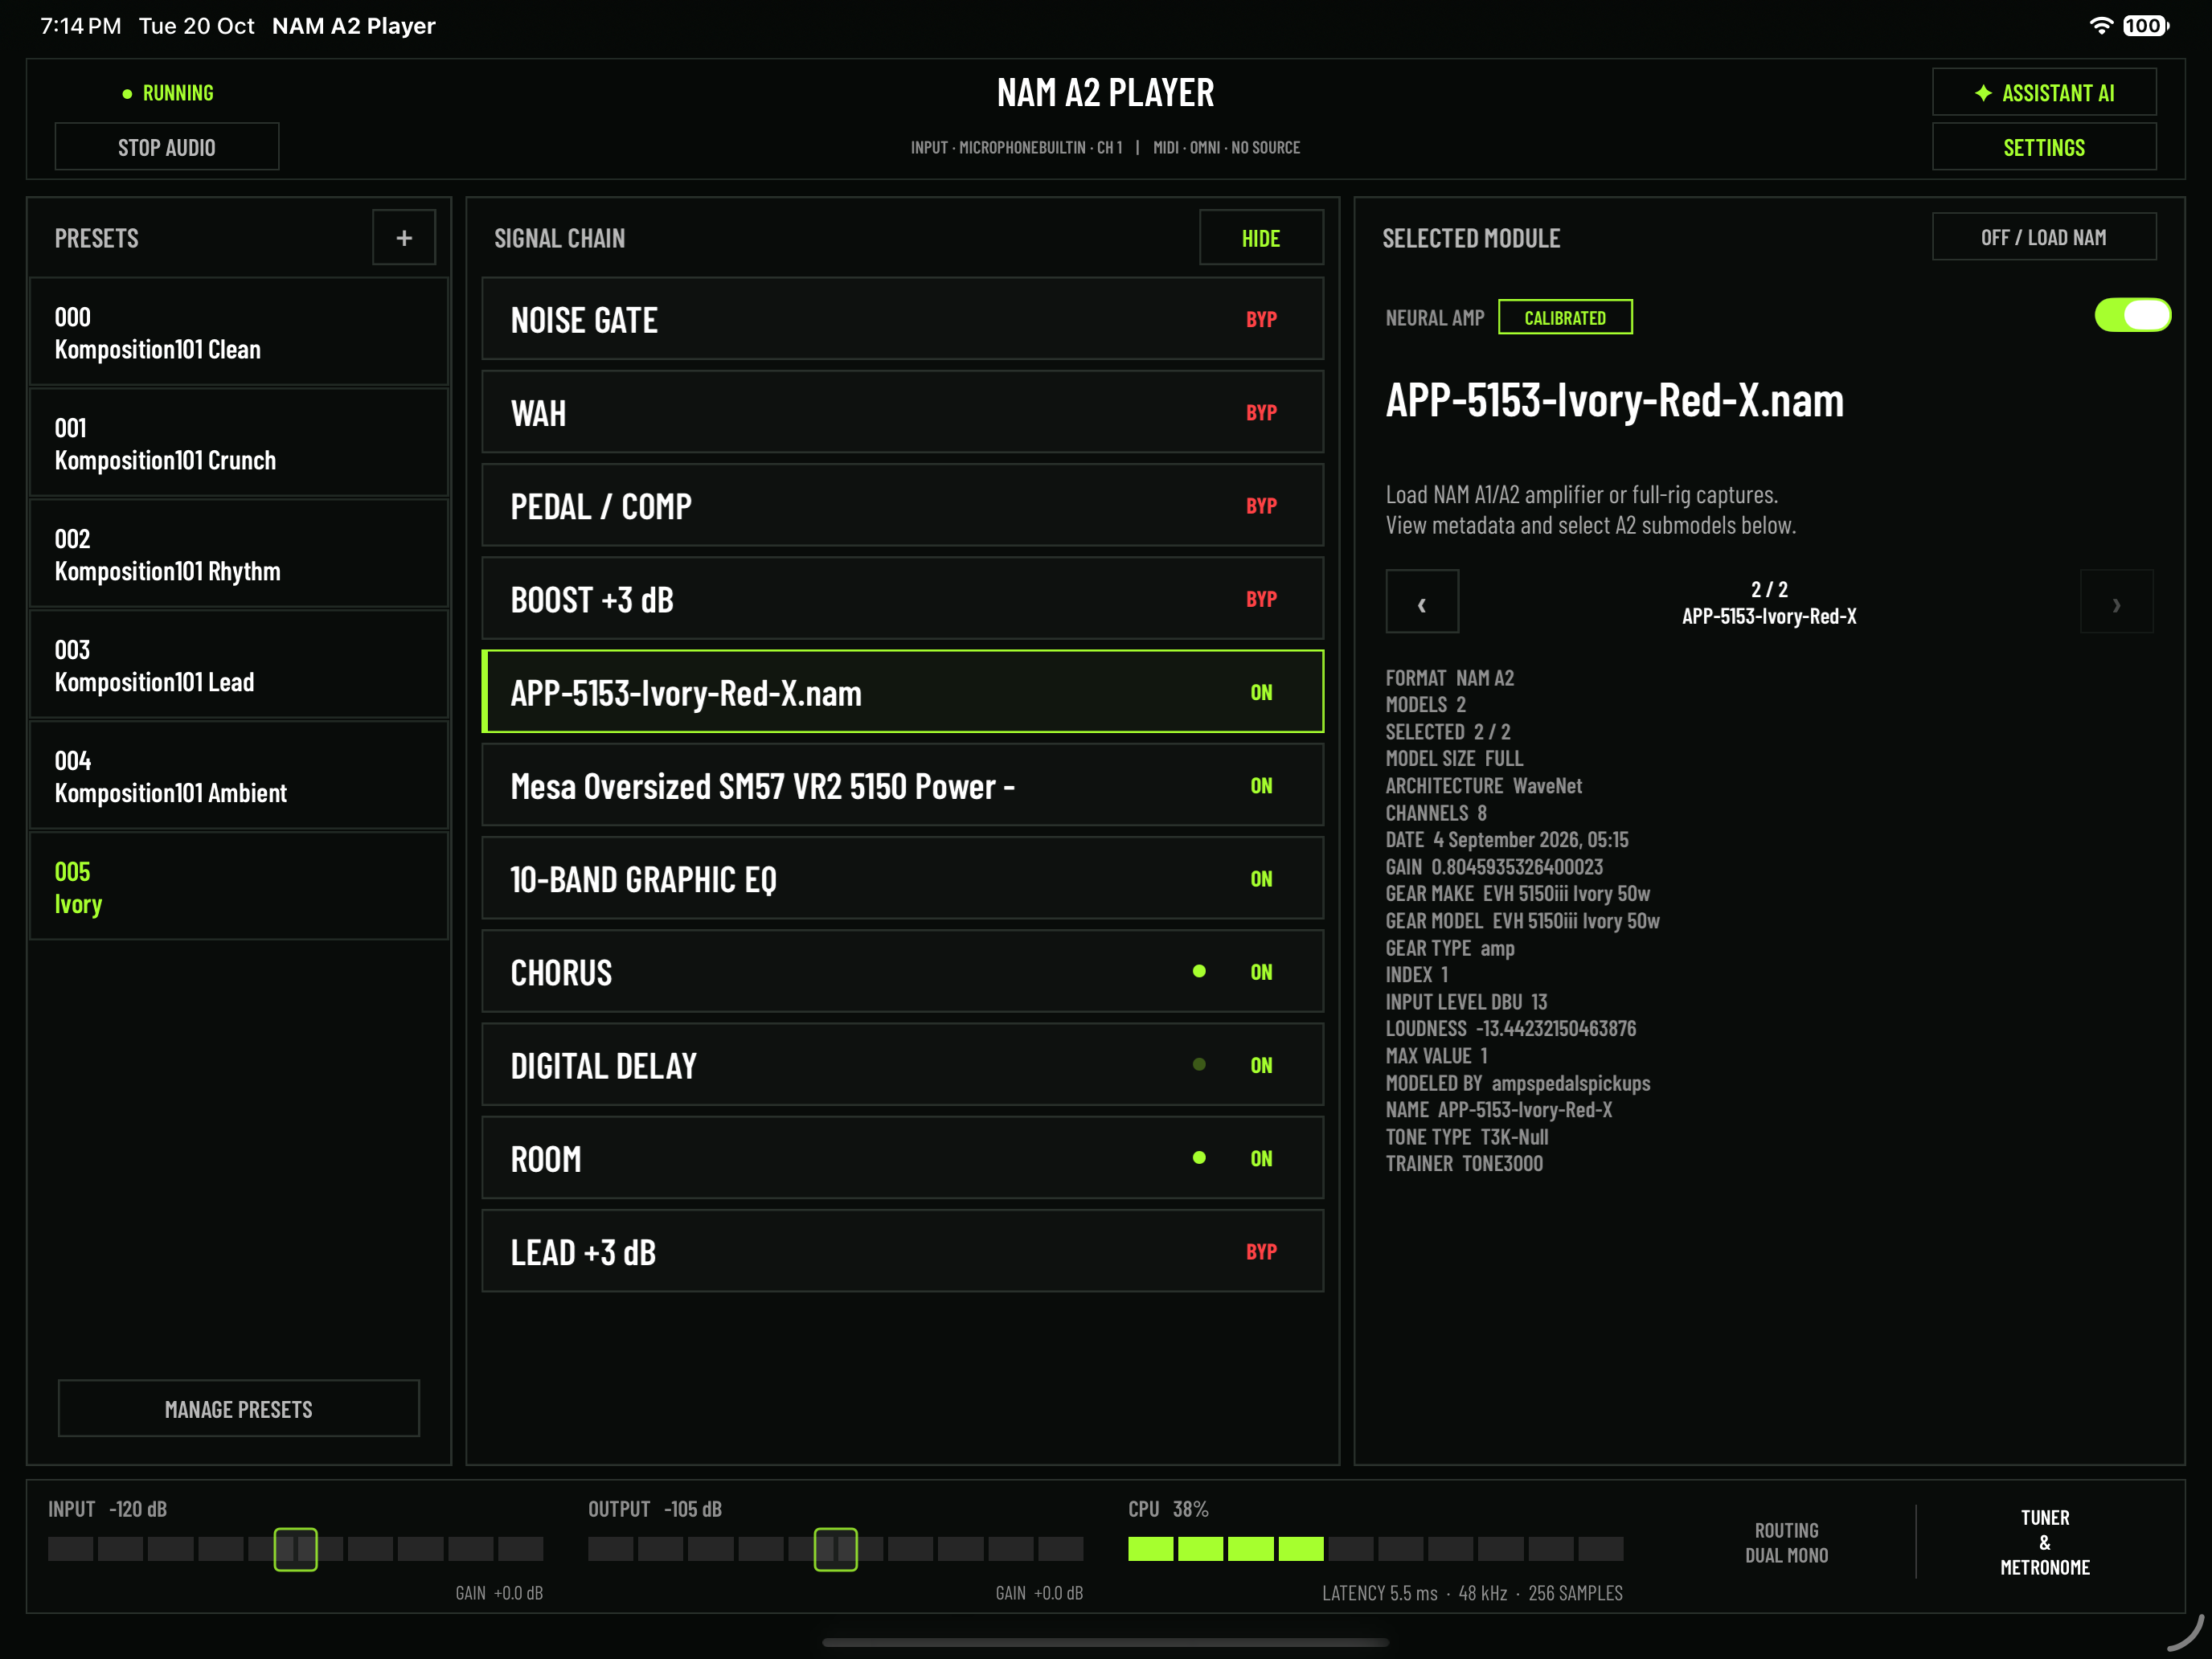Click 'TRAINER TONE3000' metadata line
This screenshot has width=2212, height=1659.
click(x=1464, y=1163)
